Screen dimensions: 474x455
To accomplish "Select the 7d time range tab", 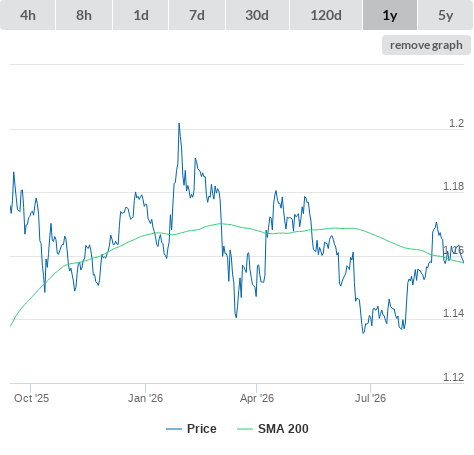I will 197,15.
